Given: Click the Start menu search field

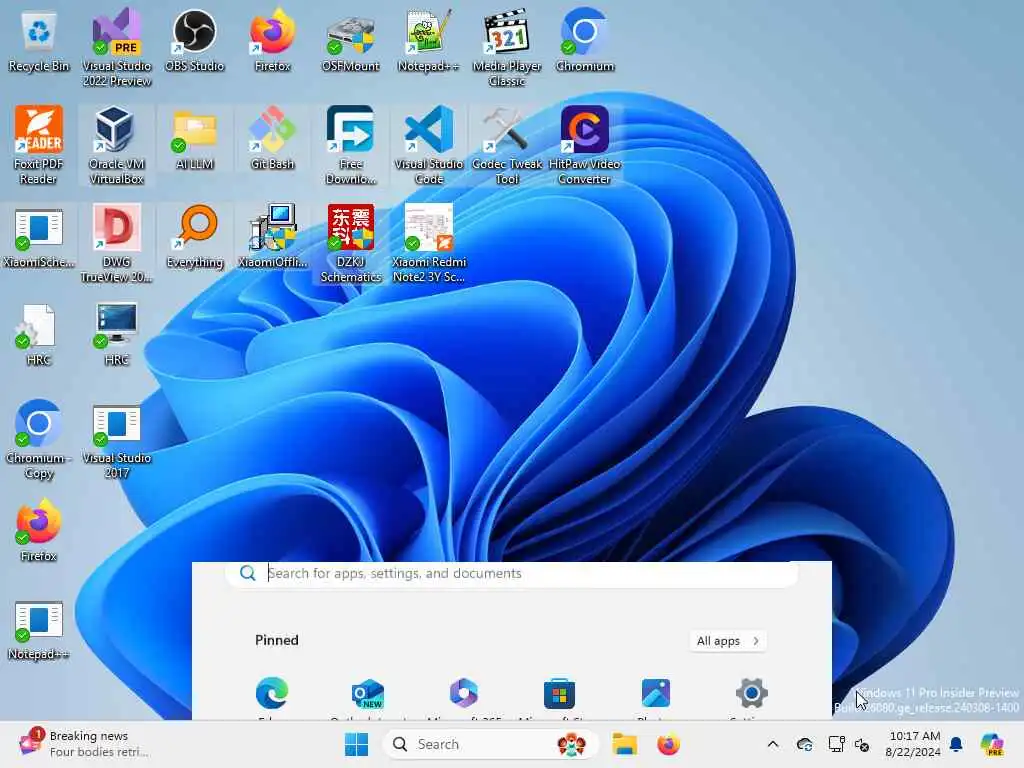Looking at the screenshot, I should (x=511, y=573).
